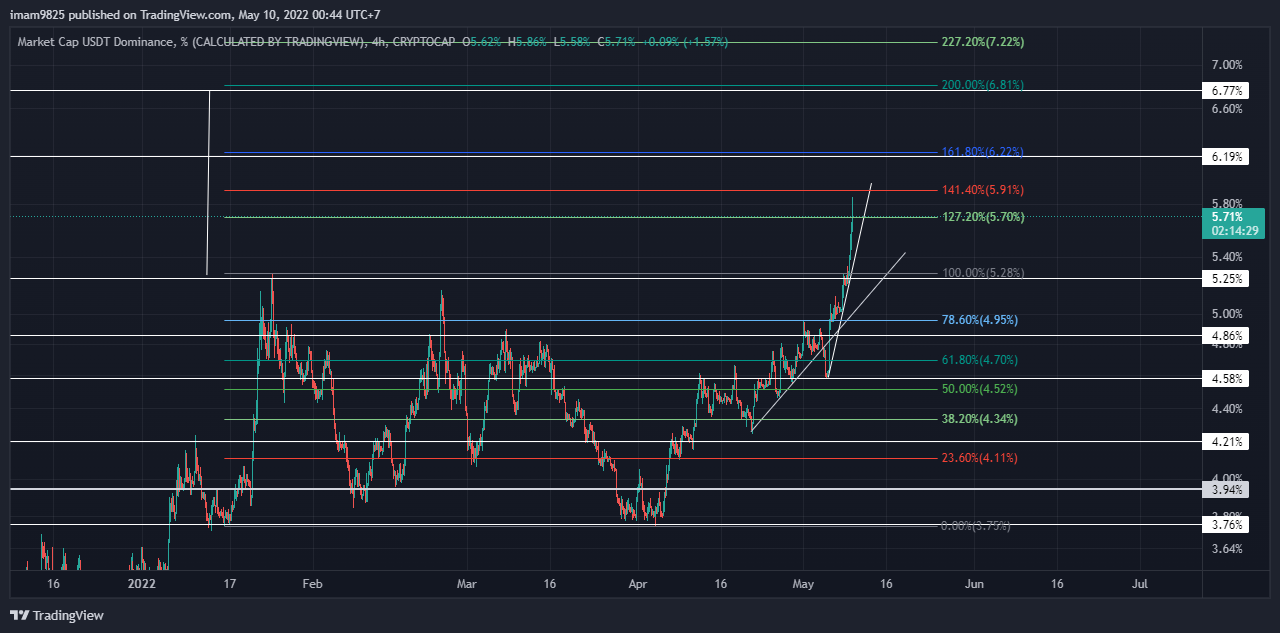This screenshot has height=633, width=1280.
Task: Click the 'Jun' label on time axis
Action: point(975,583)
